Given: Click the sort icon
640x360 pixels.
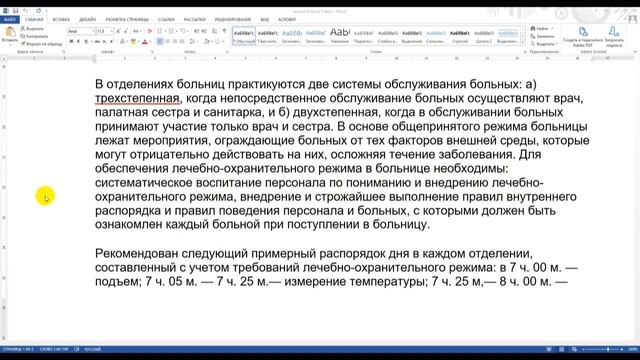Looking at the screenshot, I should click(215, 31).
